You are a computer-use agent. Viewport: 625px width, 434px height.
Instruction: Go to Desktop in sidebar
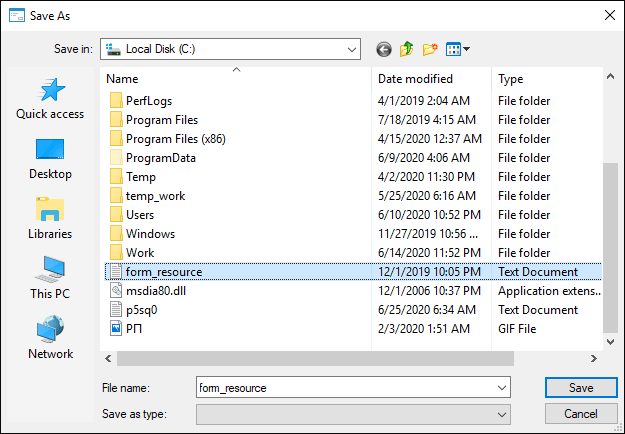point(50,160)
